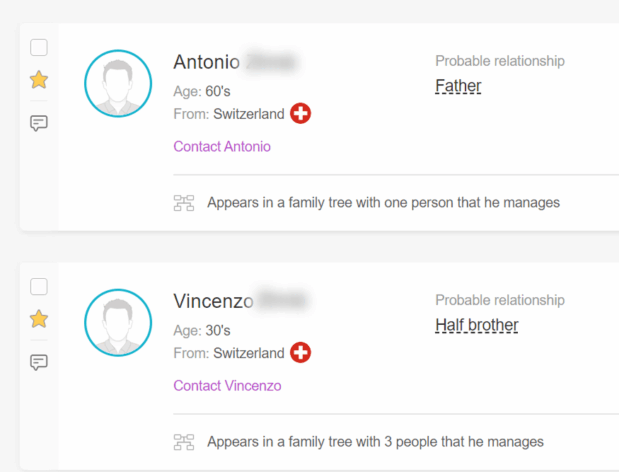Click Vincenzo's profile avatar
The height and width of the screenshot is (472, 619).
(118, 322)
